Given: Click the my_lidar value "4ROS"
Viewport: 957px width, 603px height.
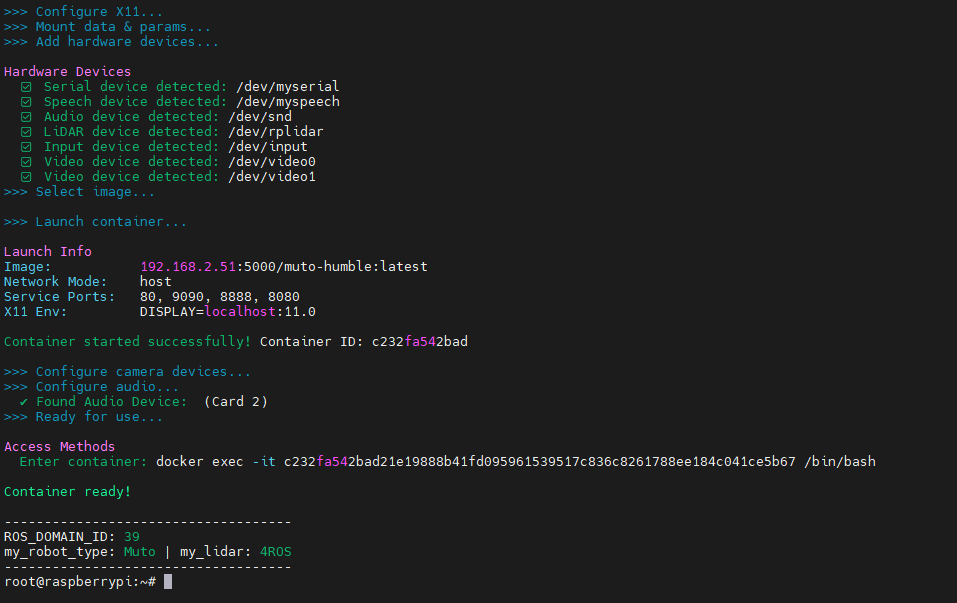Looking at the screenshot, I should tap(276, 552).
